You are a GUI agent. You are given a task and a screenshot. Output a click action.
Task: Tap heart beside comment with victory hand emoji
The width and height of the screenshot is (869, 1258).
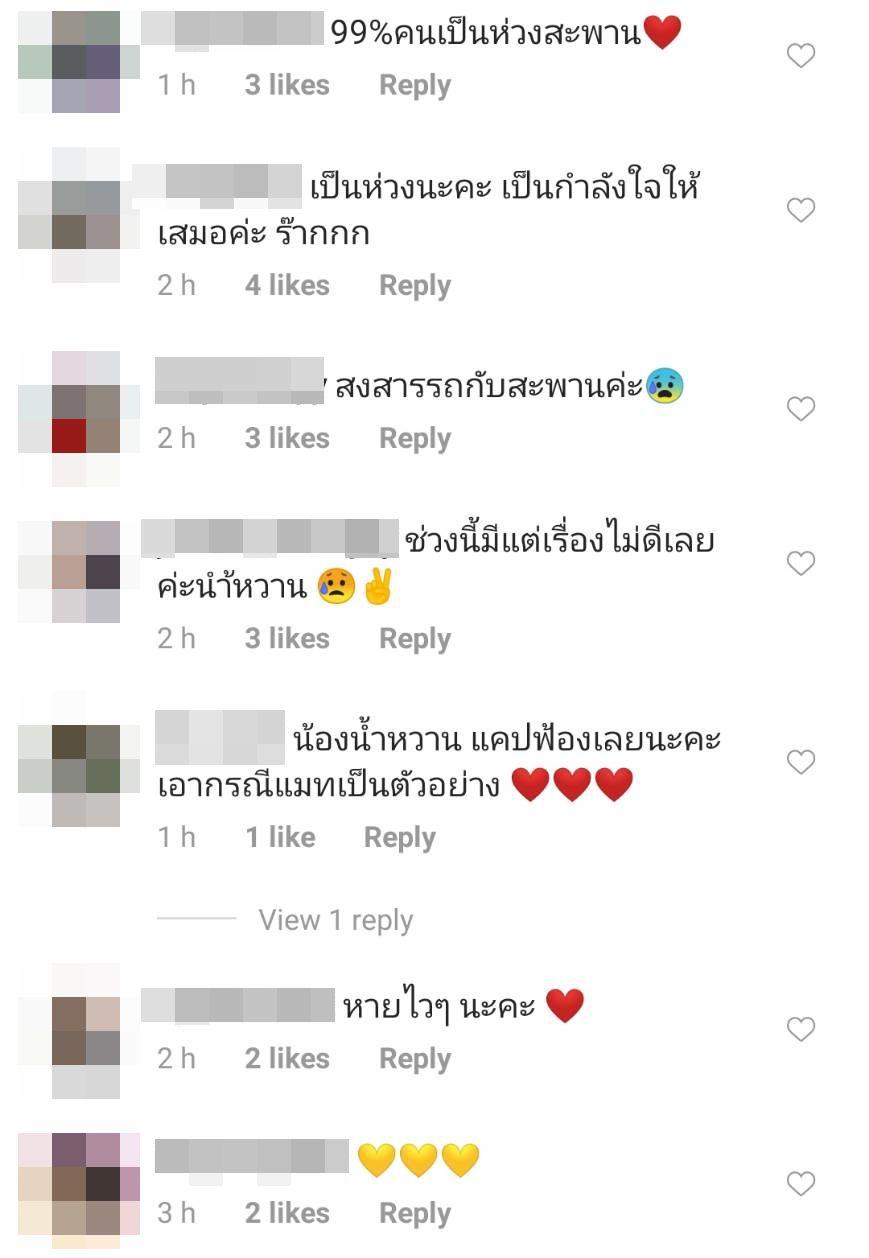(x=801, y=564)
